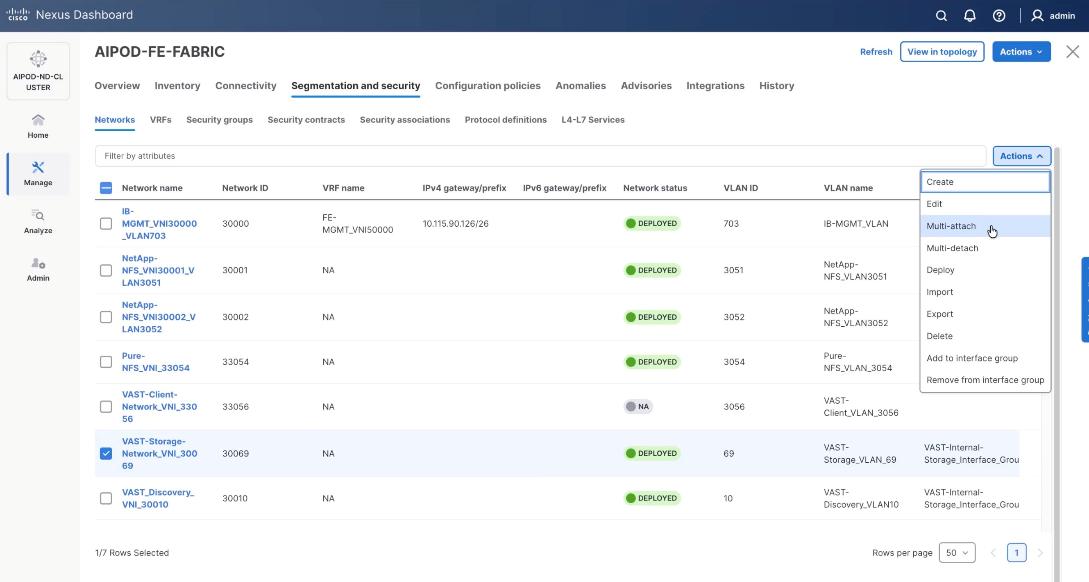Click the View in topology button
Viewport: 1089px width, 582px height.
pos(941,51)
